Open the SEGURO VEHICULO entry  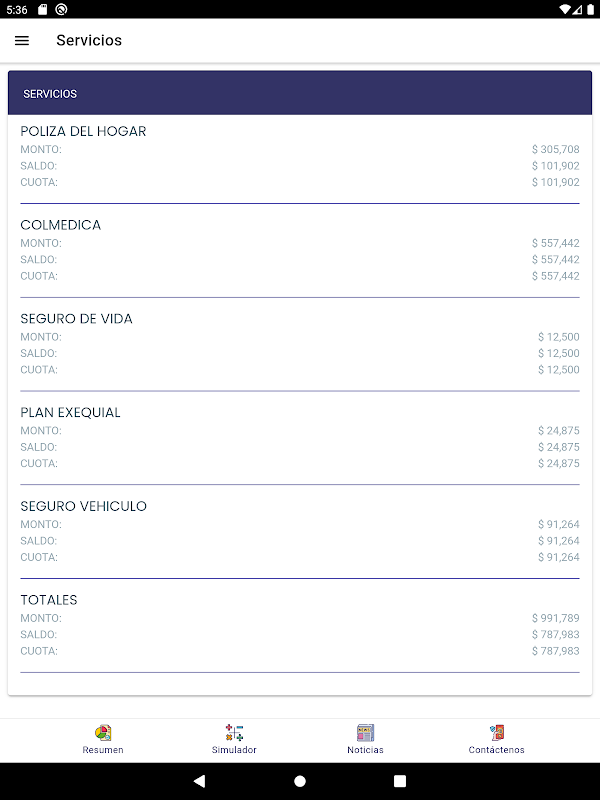300,532
